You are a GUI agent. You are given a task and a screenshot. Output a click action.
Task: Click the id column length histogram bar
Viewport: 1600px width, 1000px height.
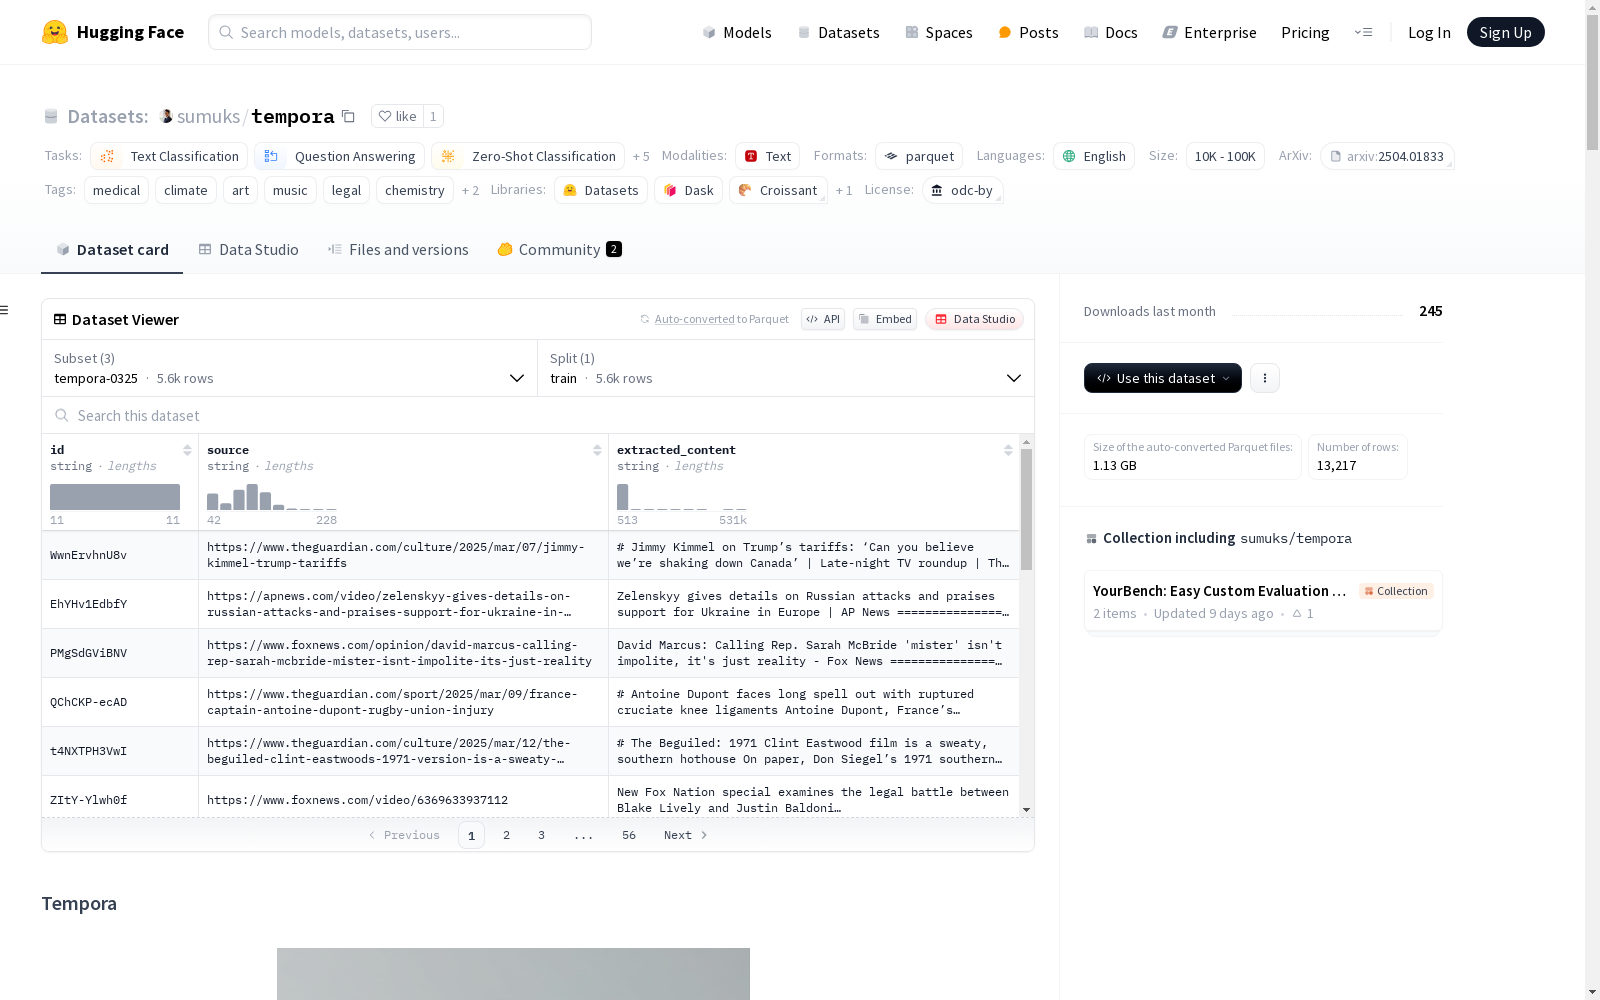(x=115, y=497)
